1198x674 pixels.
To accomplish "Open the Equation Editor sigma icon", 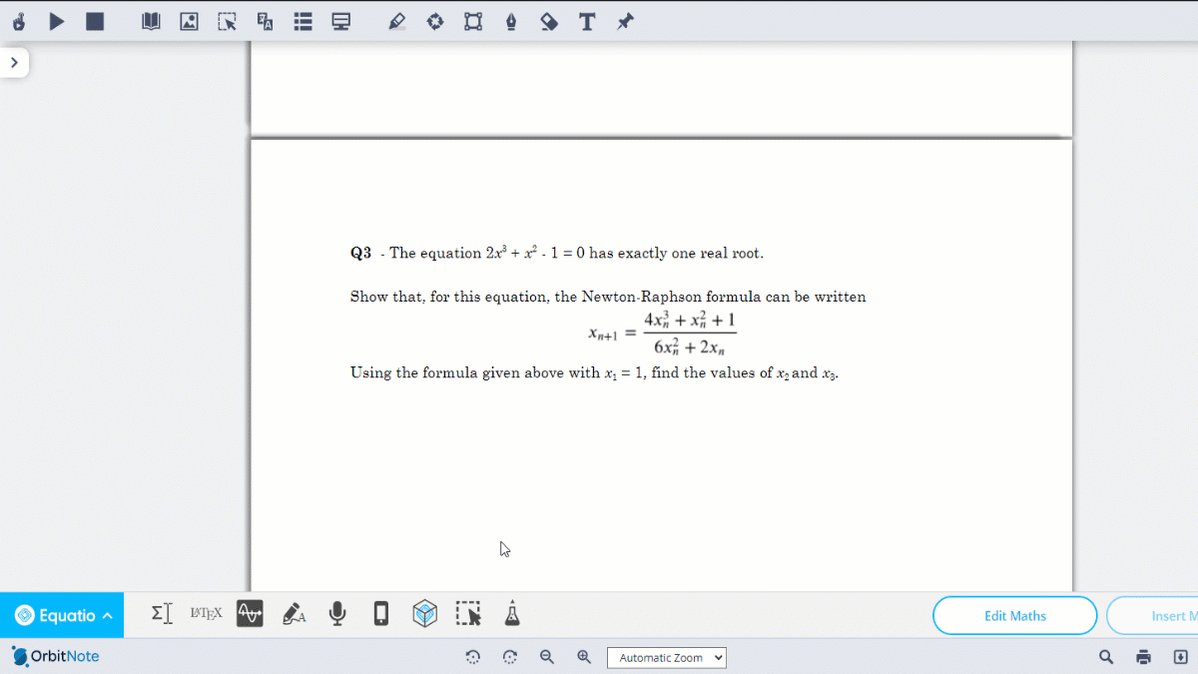I will (x=162, y=614).
